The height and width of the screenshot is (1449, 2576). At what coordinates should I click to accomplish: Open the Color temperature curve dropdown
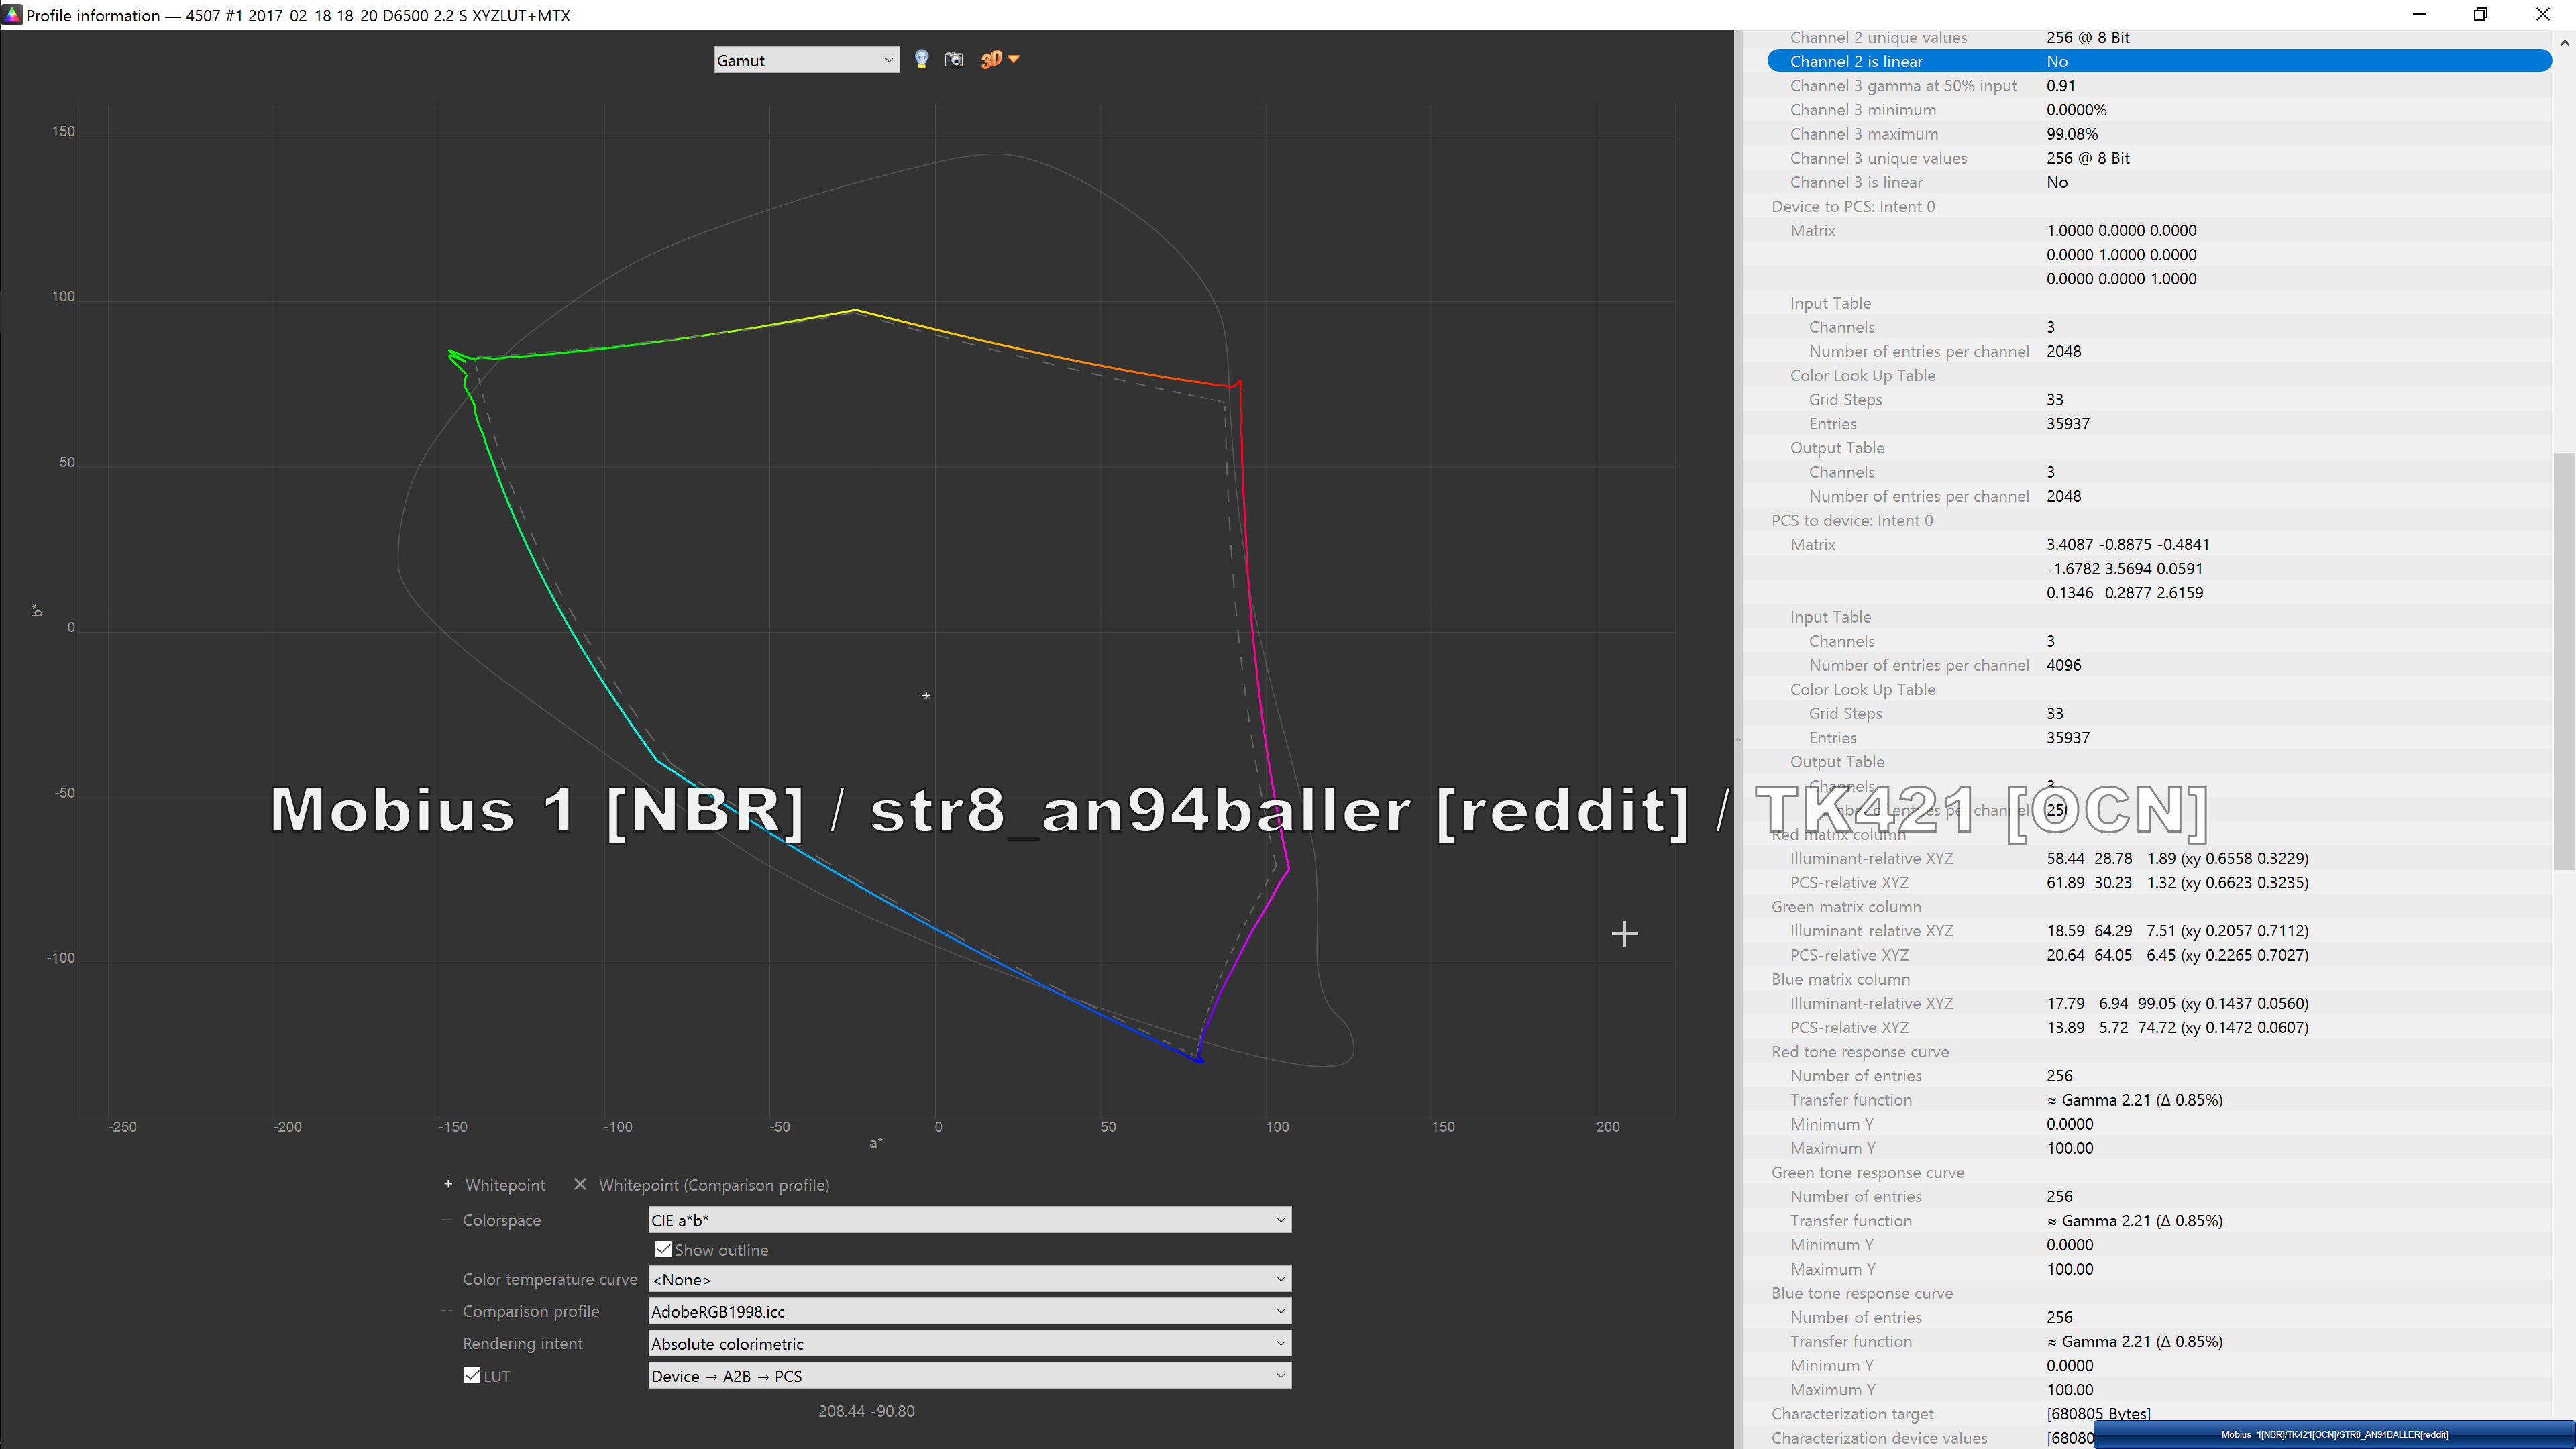(x=969, y=1279)
